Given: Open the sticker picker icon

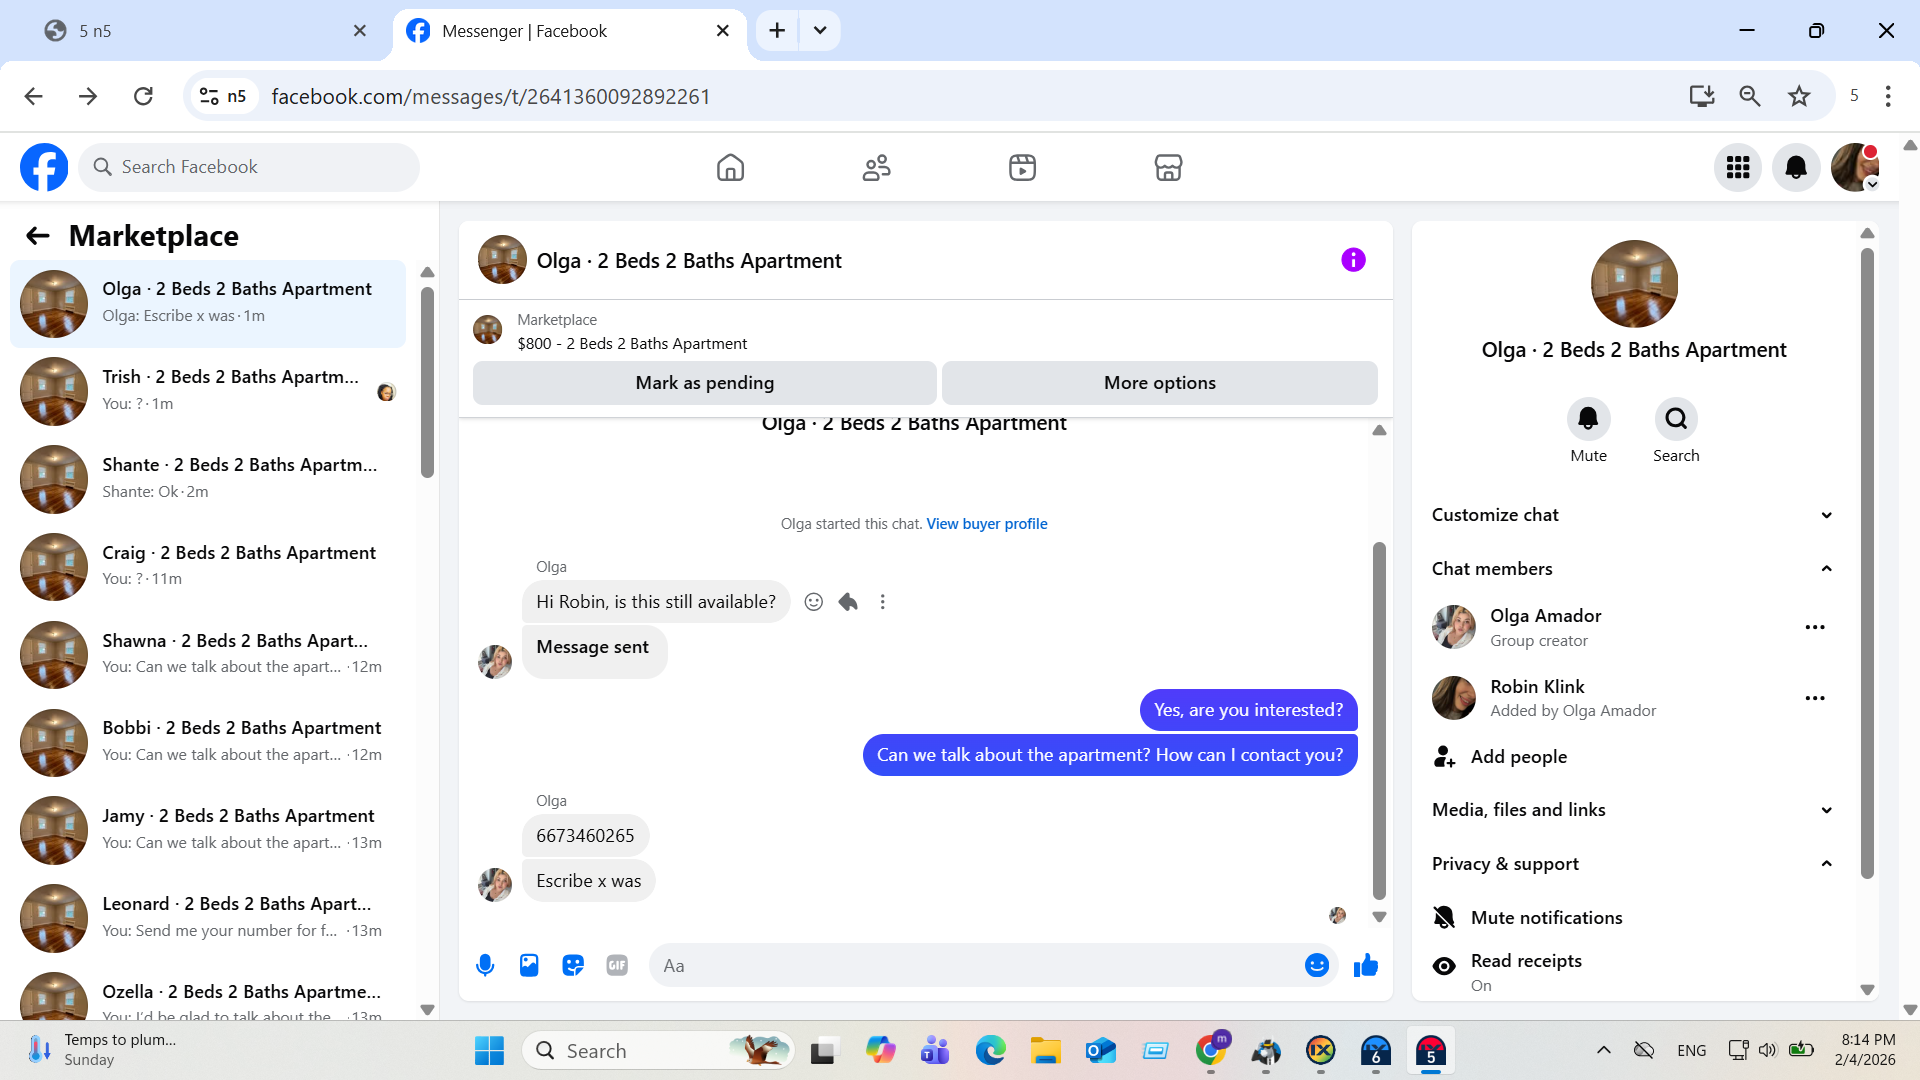Looking at the screenshot, I should [573, 965].
